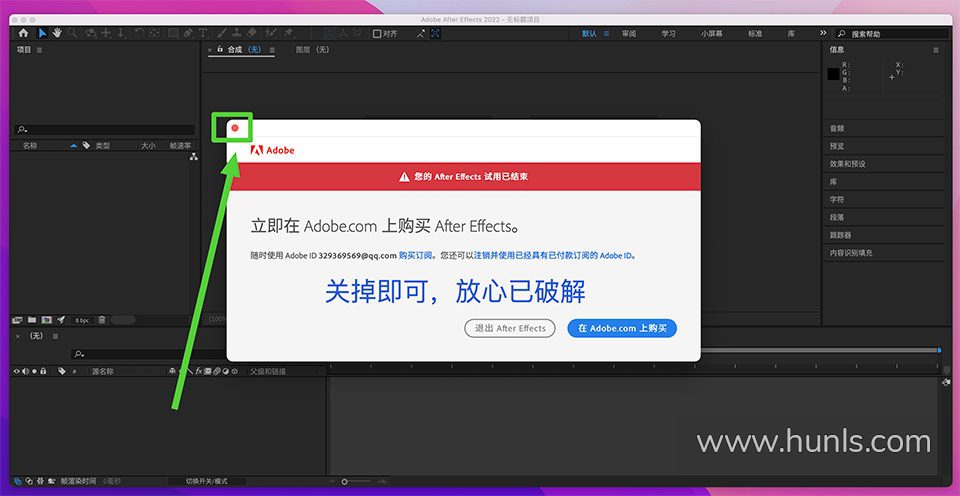Delete selected project items trash icon
The image size is (960, 496).
(102, 320)
